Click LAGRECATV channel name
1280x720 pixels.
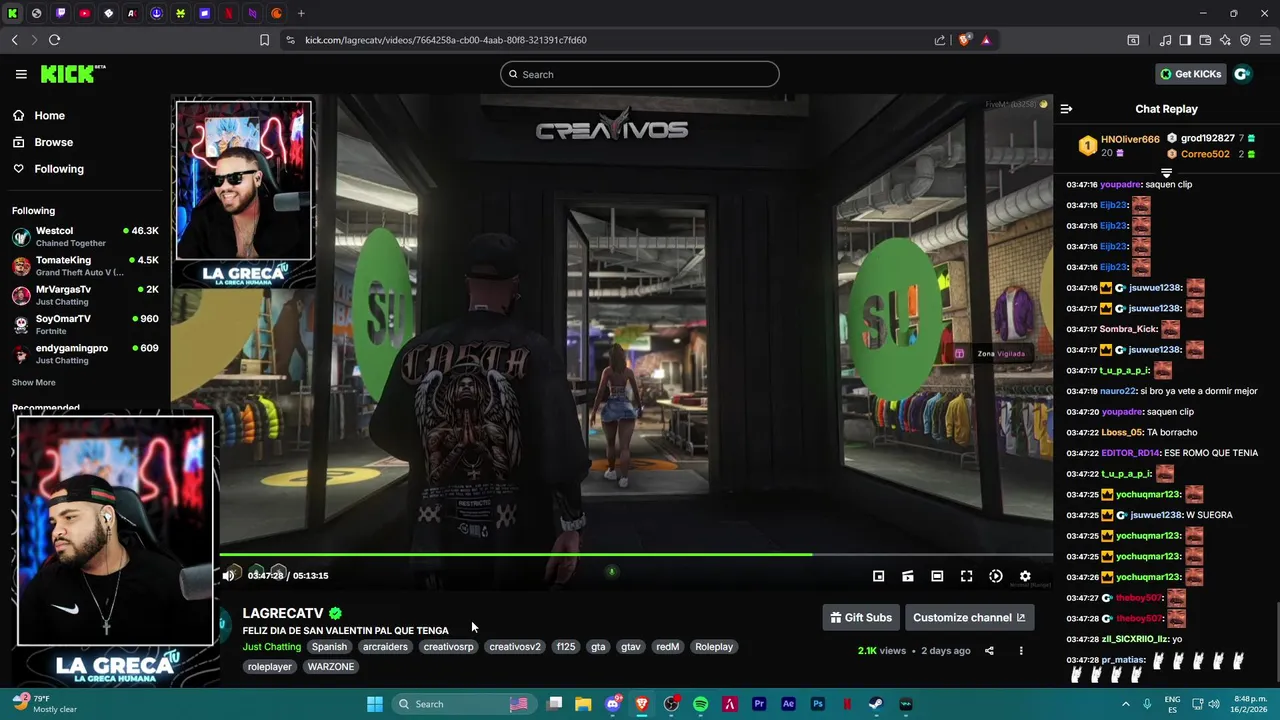pos(283,613)
